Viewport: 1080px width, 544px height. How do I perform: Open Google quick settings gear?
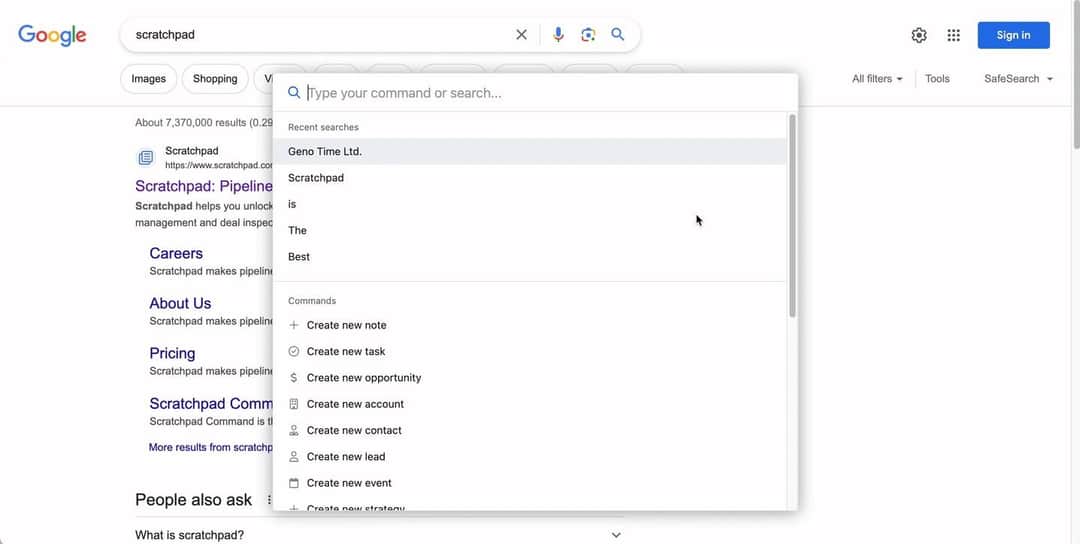(919, 35)
